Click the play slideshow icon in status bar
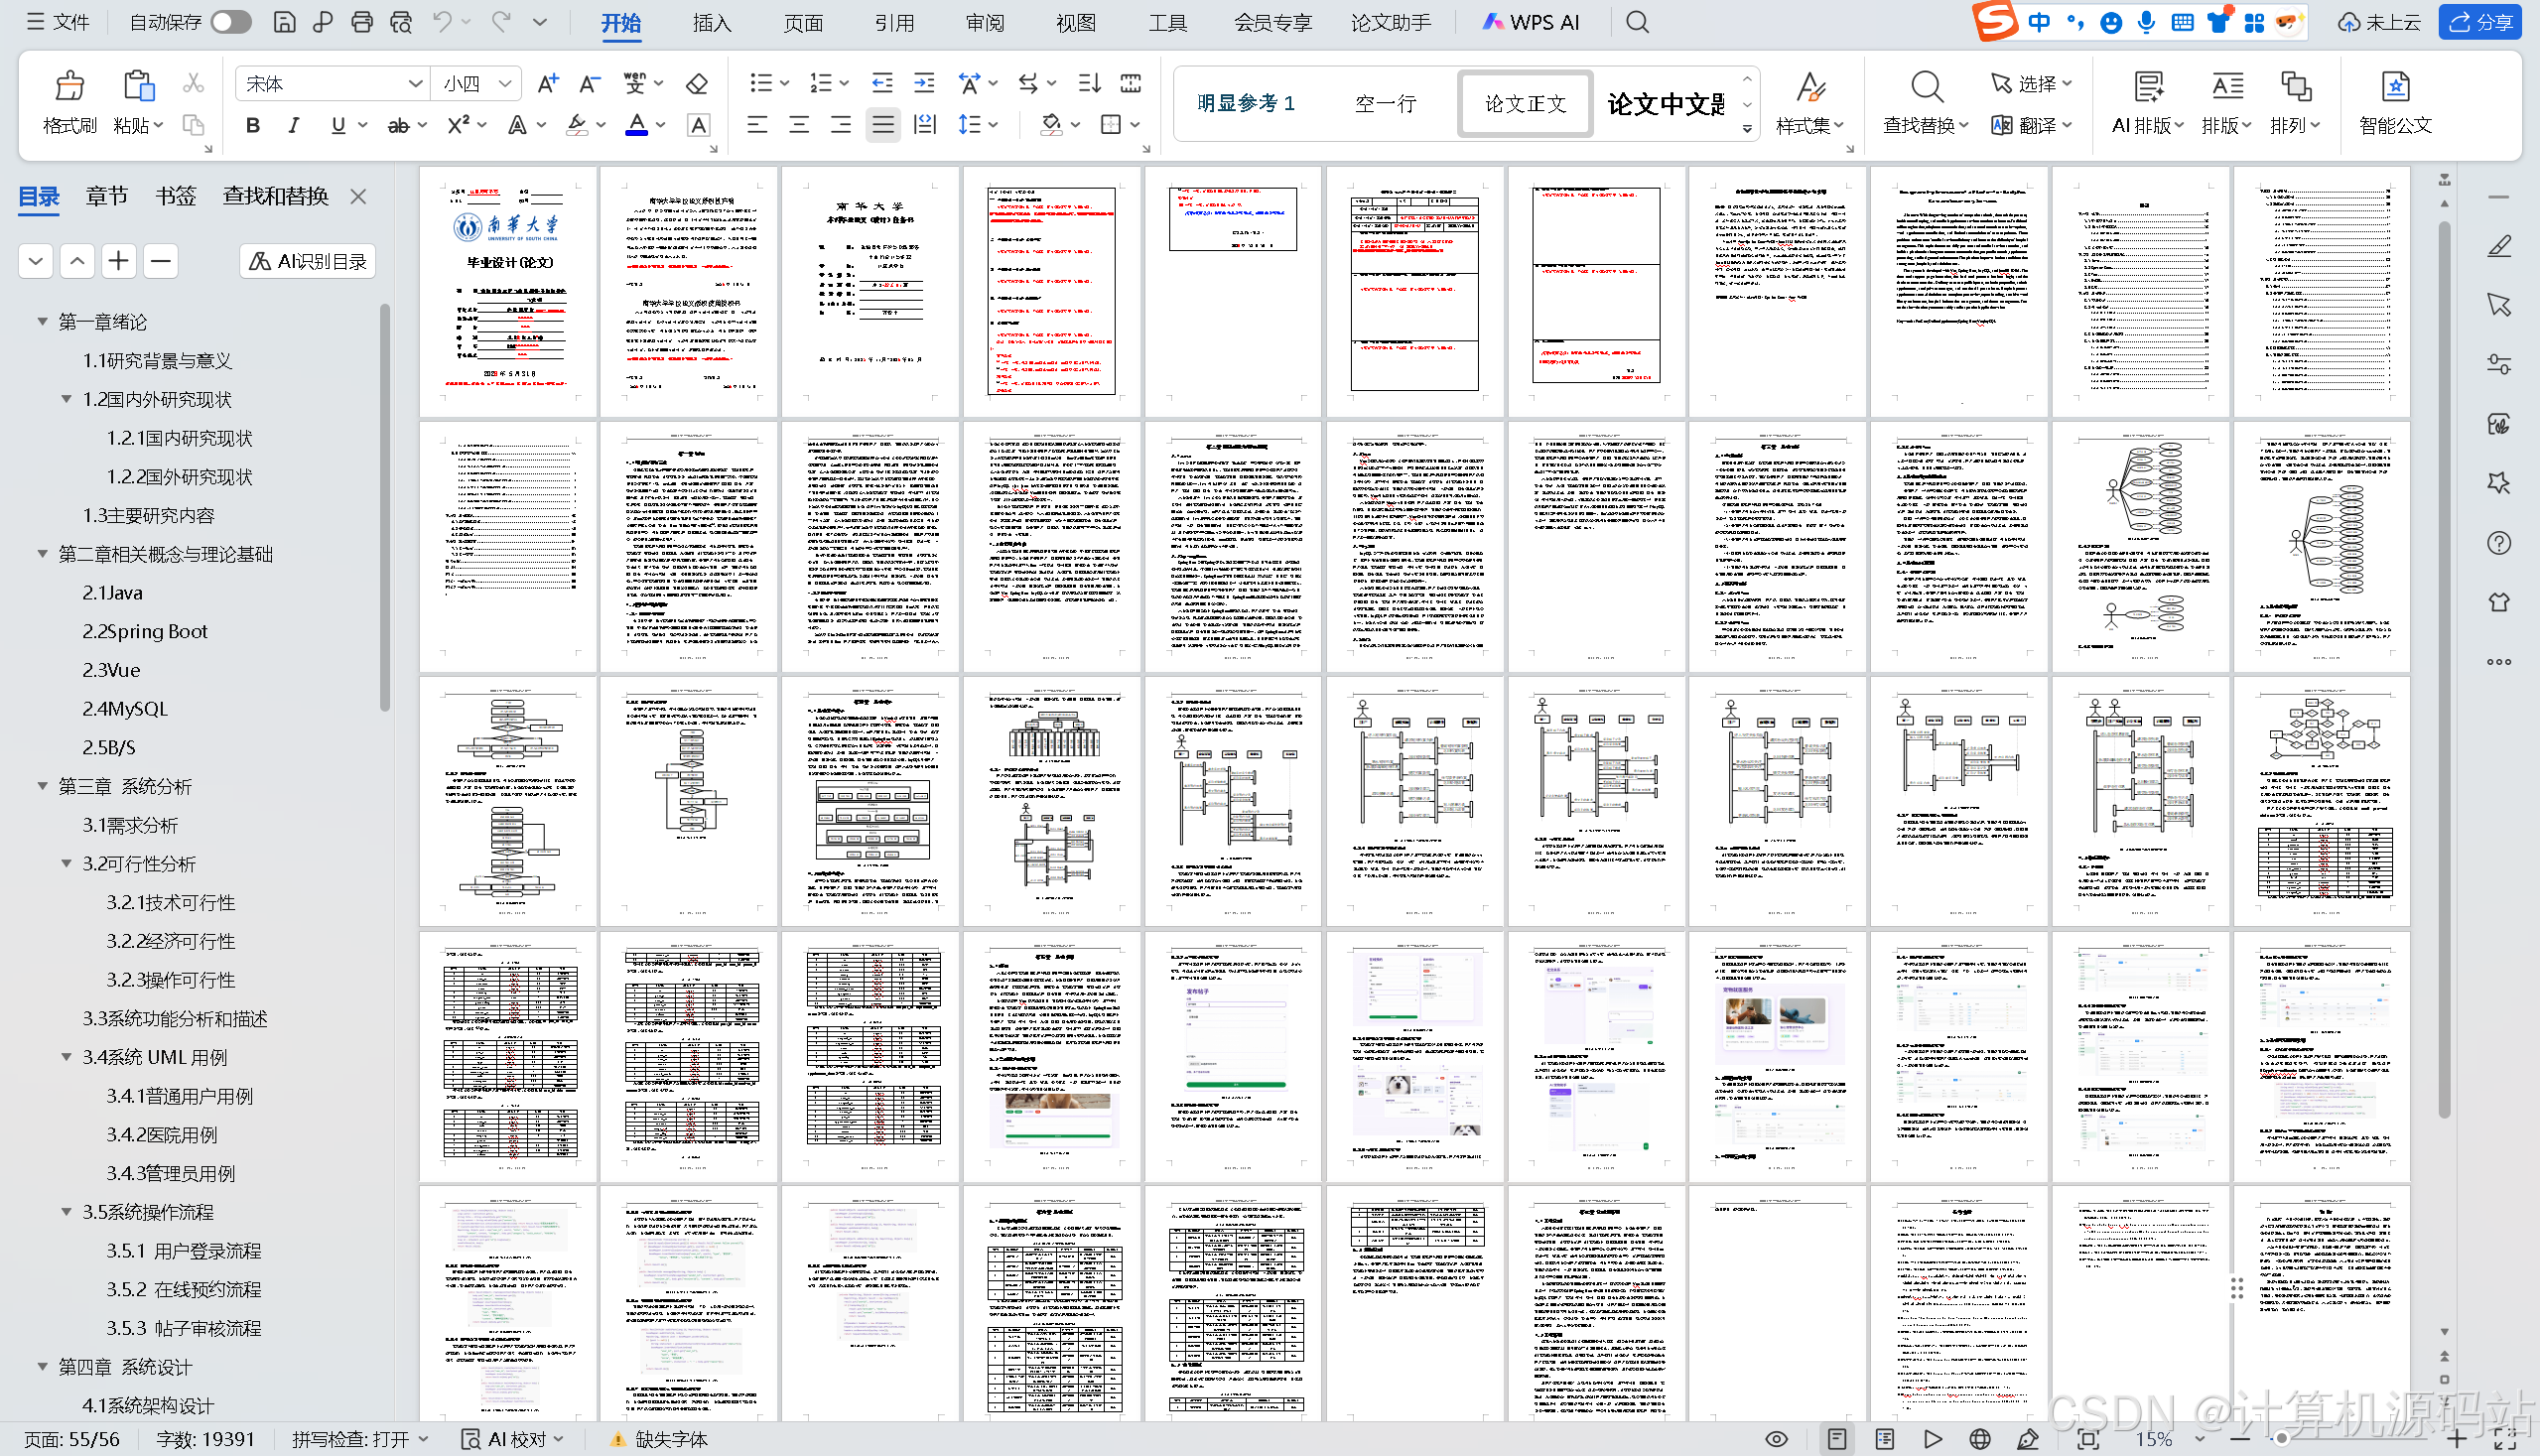 [1933, 1439]
